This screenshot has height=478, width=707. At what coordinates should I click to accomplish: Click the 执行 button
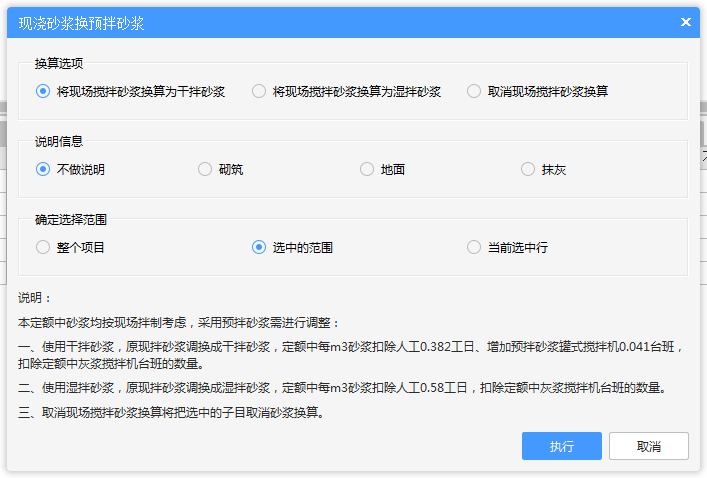pos(562,446)
